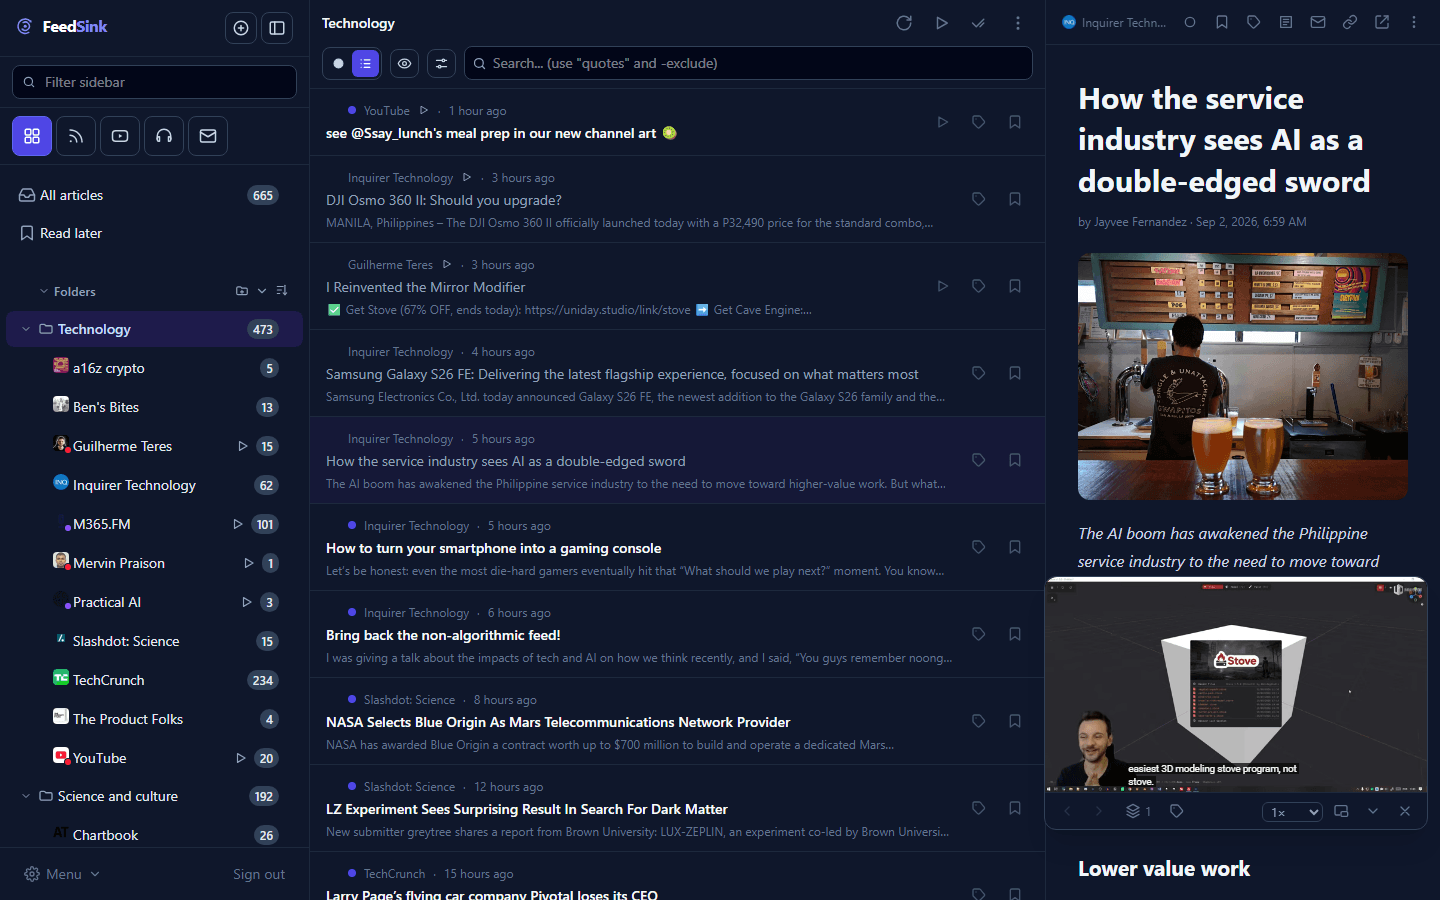Image resolution: width=1440 pixels, height=900 pixels.
Task: Open the collapse all folders dropdown chevron
Action: pos(262,291)
